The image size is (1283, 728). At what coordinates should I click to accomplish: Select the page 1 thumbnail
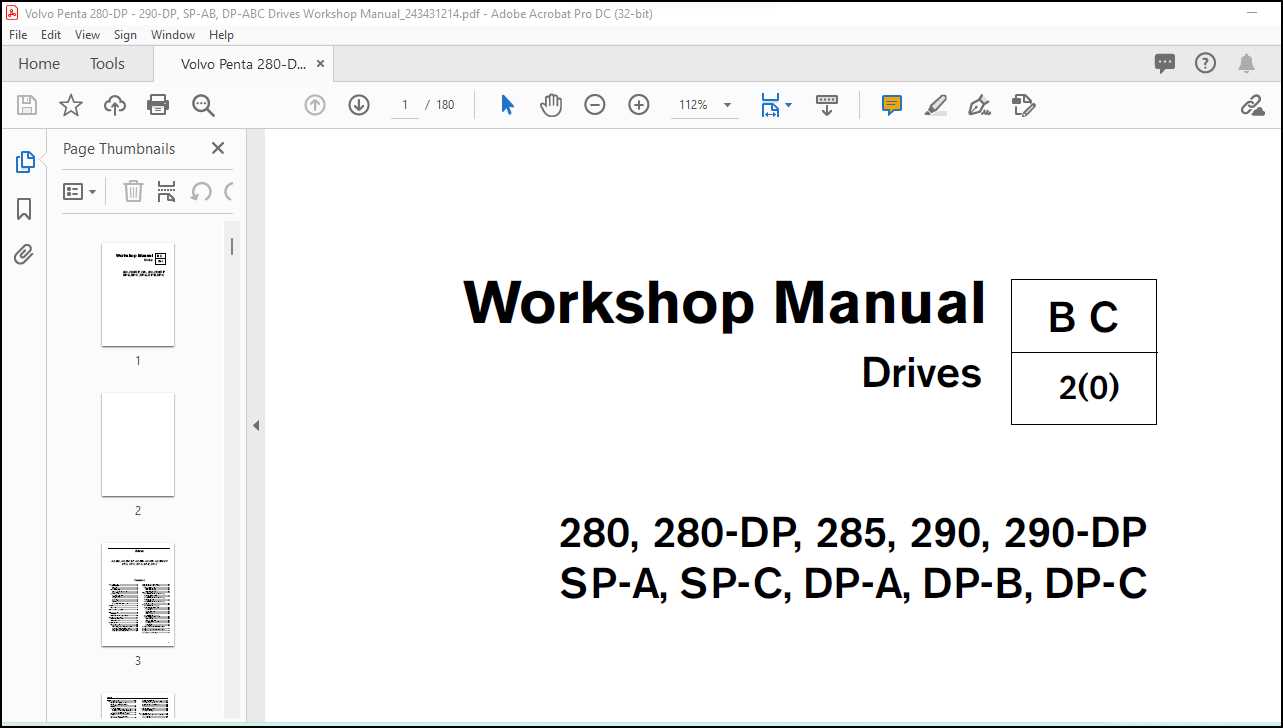138,294
